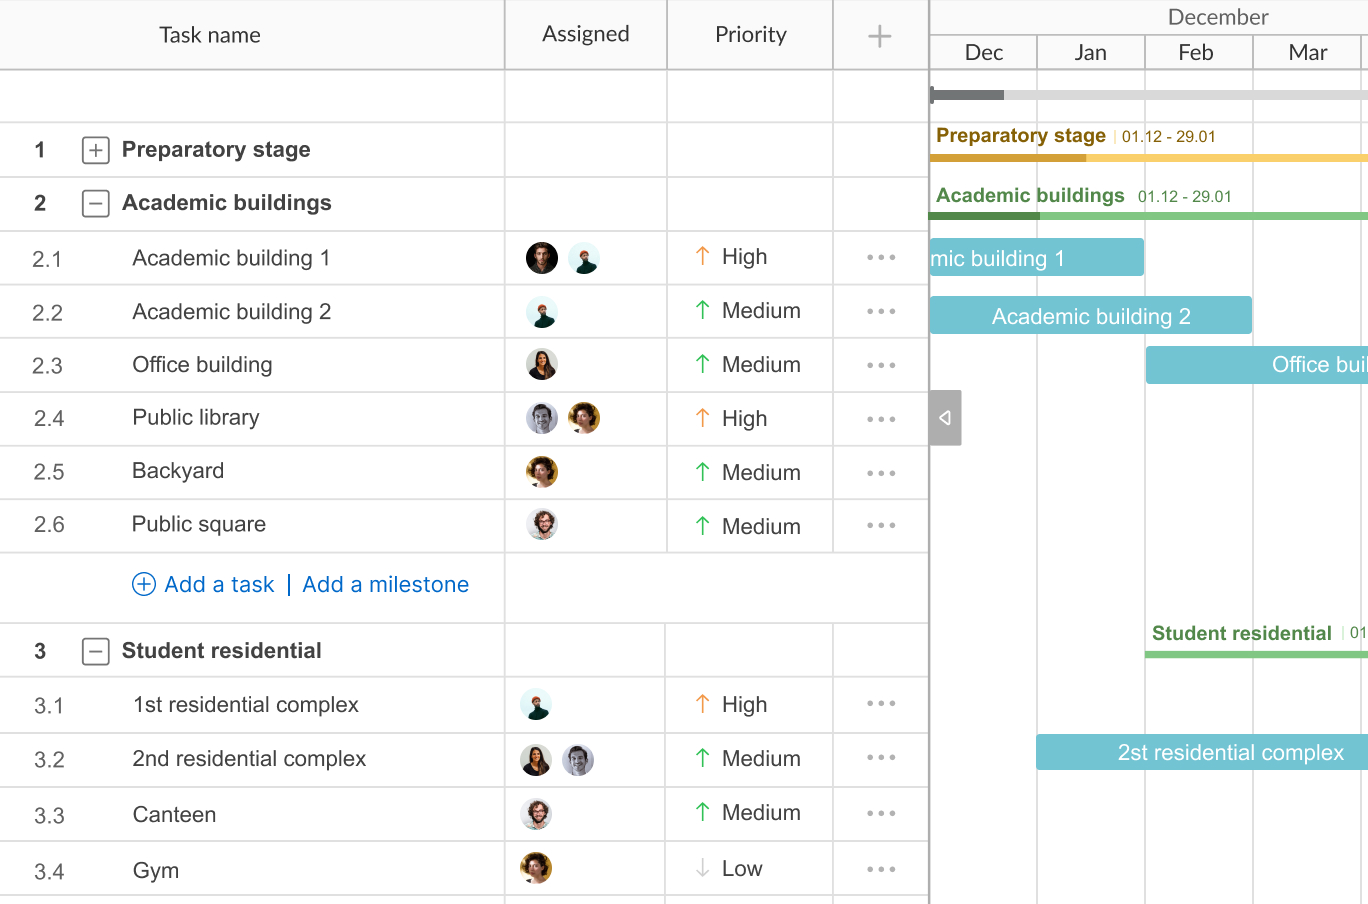Click the Add a milestone link

[385, 585]
